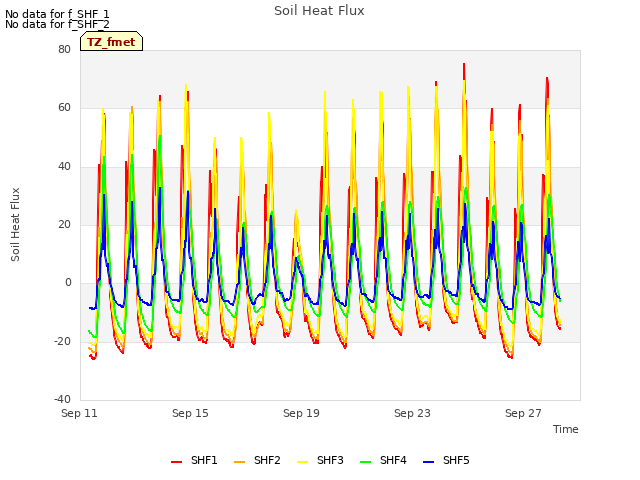Click the blue SHF5 legend swatch
The height and width of the screenshot is (480, 640).
point(429,462)
